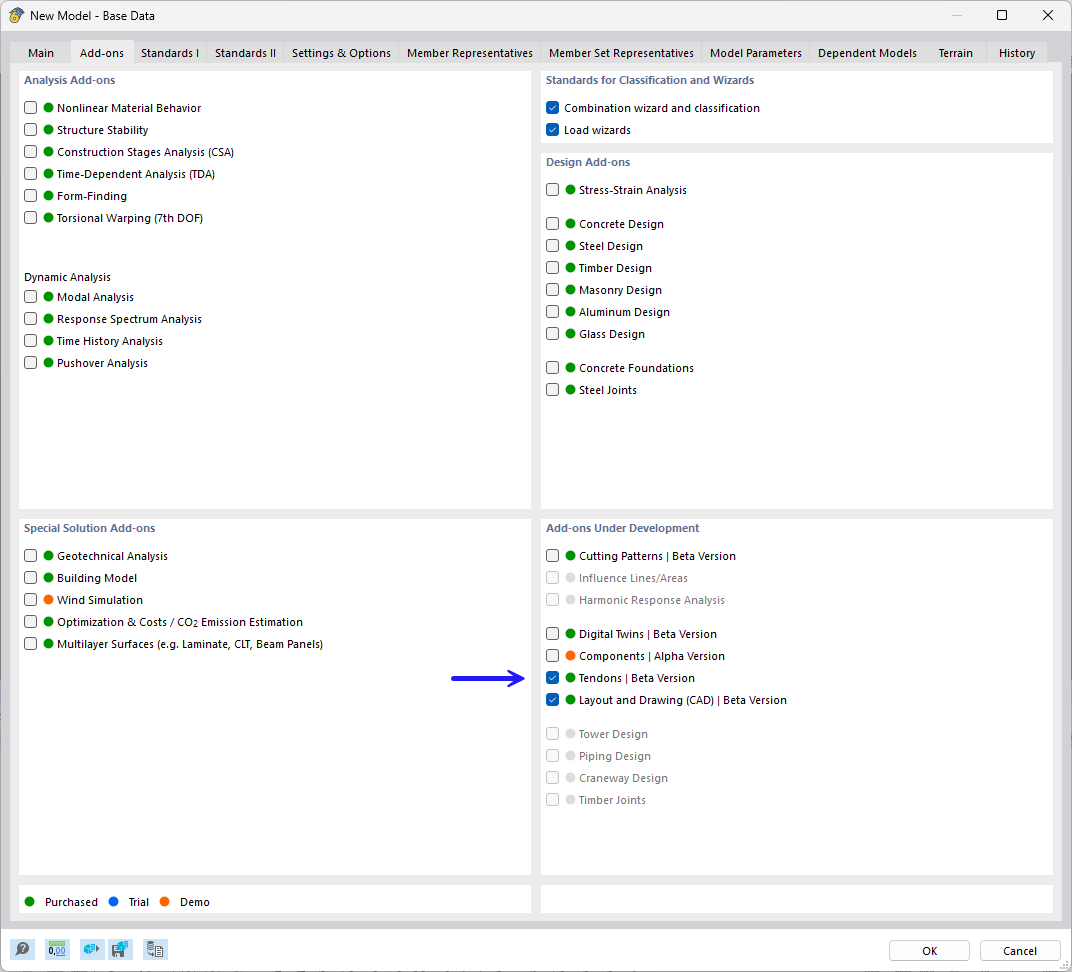Disable the Tendons Beta Version add-on

(552, 677)
